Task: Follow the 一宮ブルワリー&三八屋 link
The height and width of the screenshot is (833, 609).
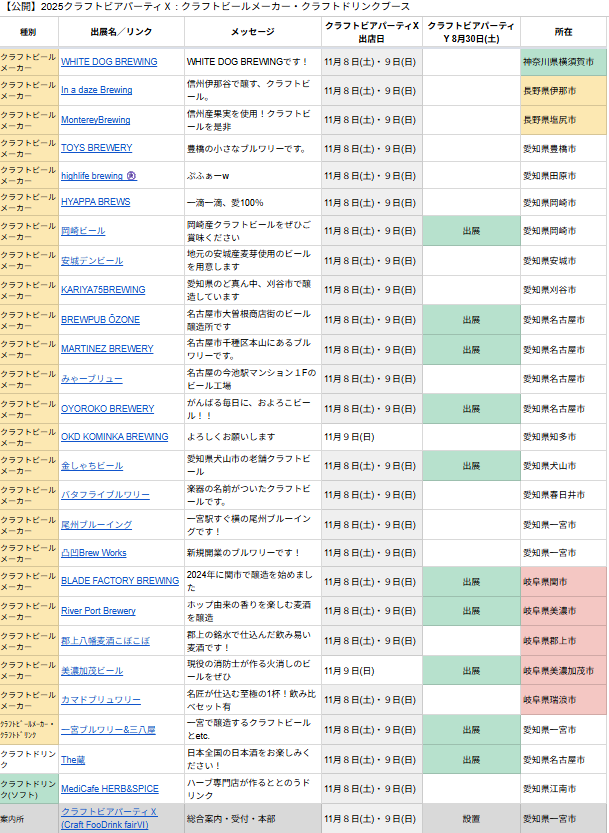Action: (108, 730)
